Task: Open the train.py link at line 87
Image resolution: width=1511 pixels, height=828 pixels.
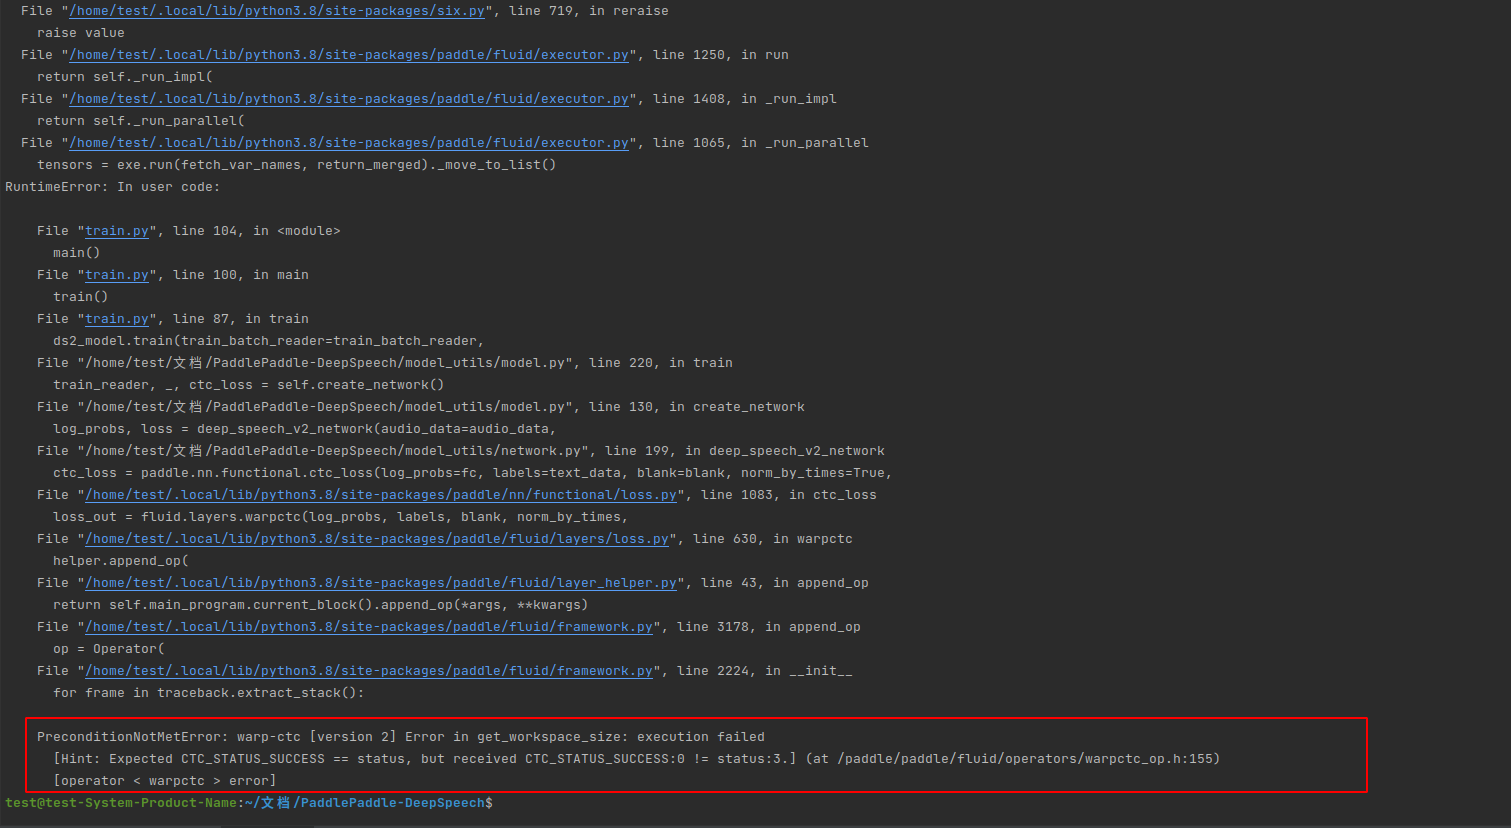Action: click(117, 318)
